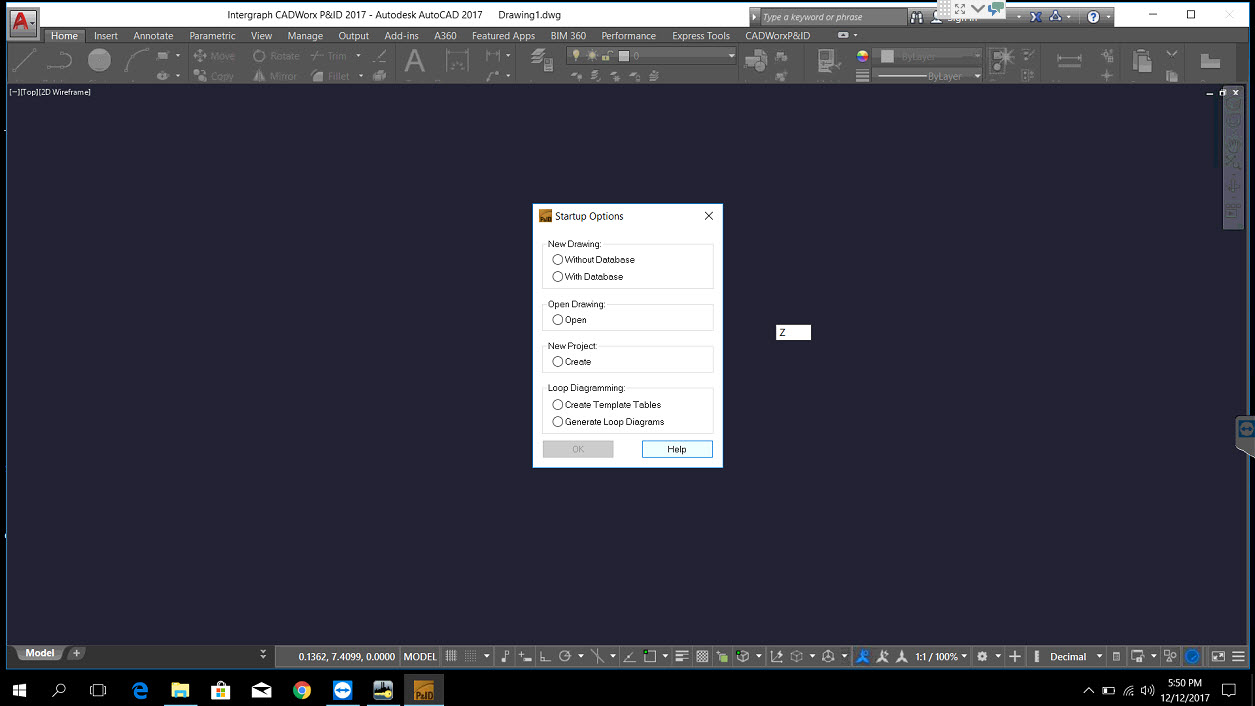Open the CADWorxP&ID ribbon tab

pos(778,36)
